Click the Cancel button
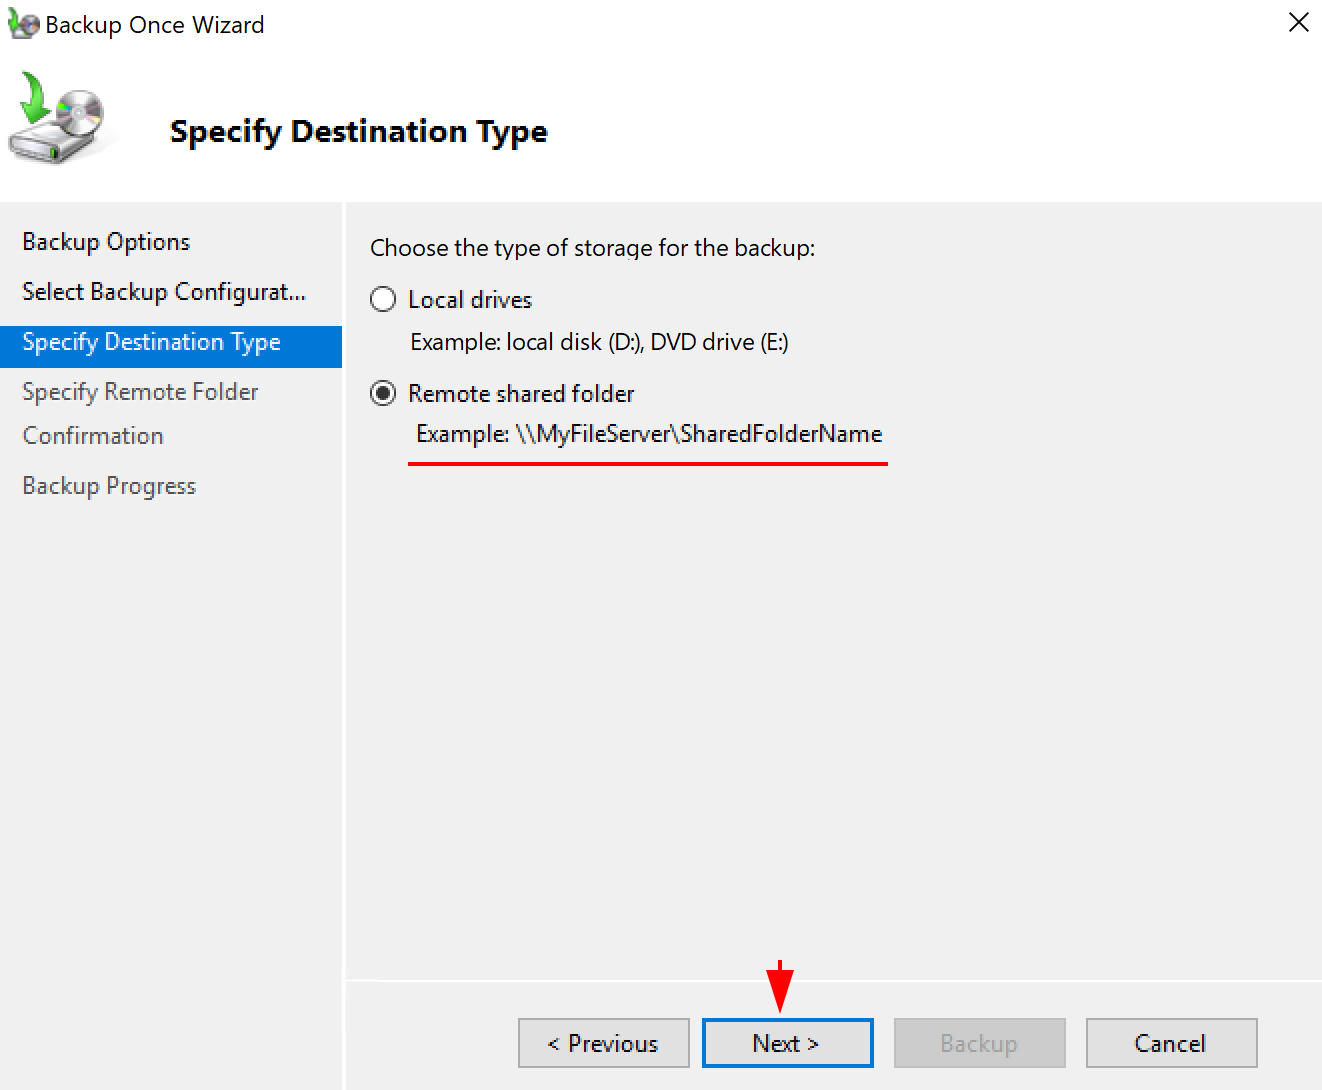This screenshot has height=1090, width=1322. [1171, 1043]
